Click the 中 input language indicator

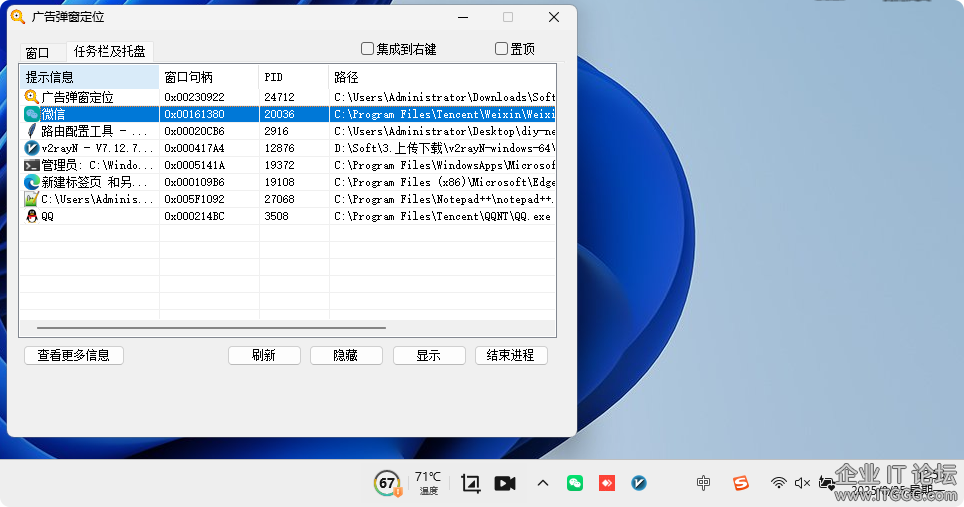coord(703,483)
